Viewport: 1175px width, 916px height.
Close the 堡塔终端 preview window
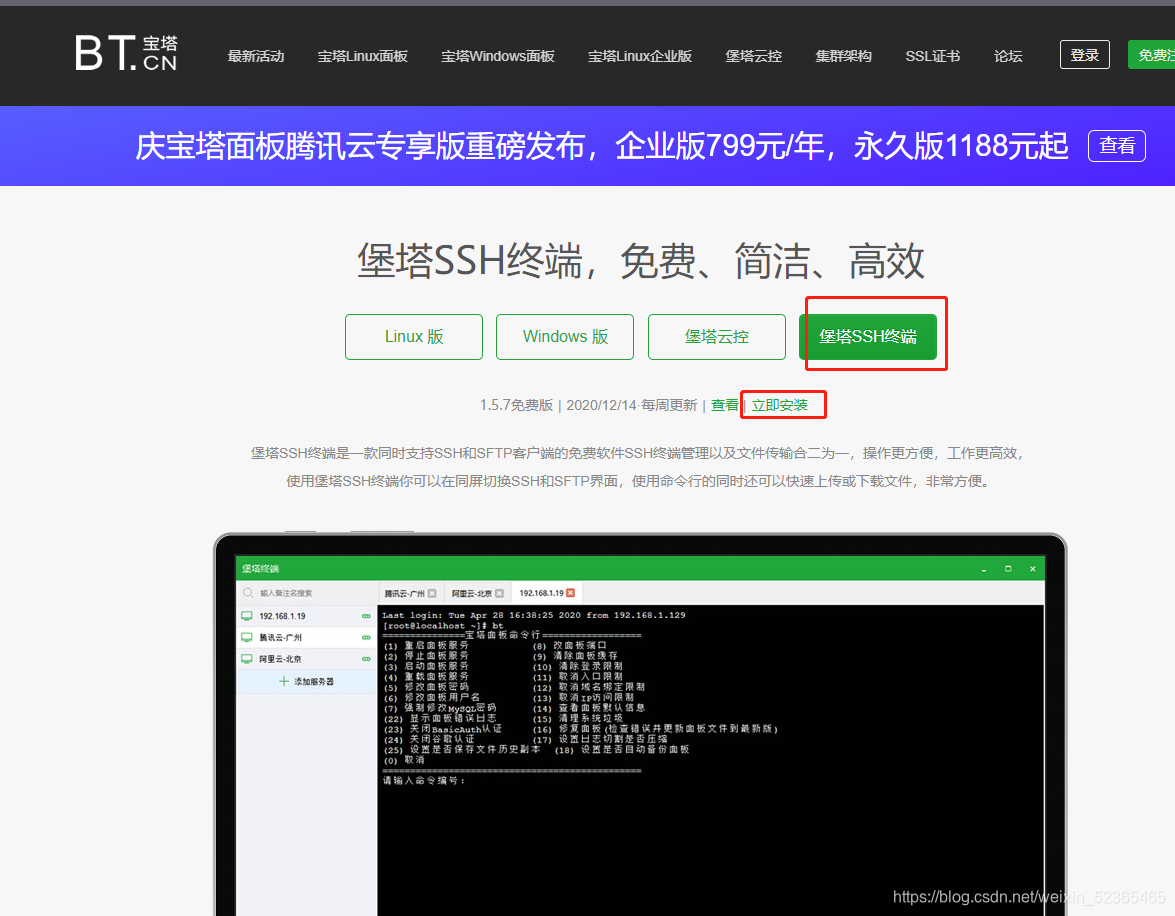(x=1033, y=569)
